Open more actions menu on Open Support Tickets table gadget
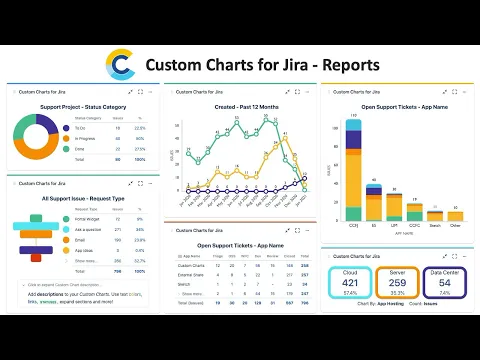The image size is (480, 360). (x=307, y=230)
